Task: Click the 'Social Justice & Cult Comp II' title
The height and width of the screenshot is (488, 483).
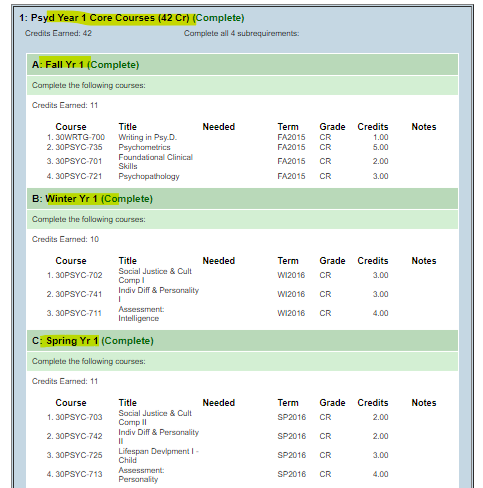Action: point(155,418)
